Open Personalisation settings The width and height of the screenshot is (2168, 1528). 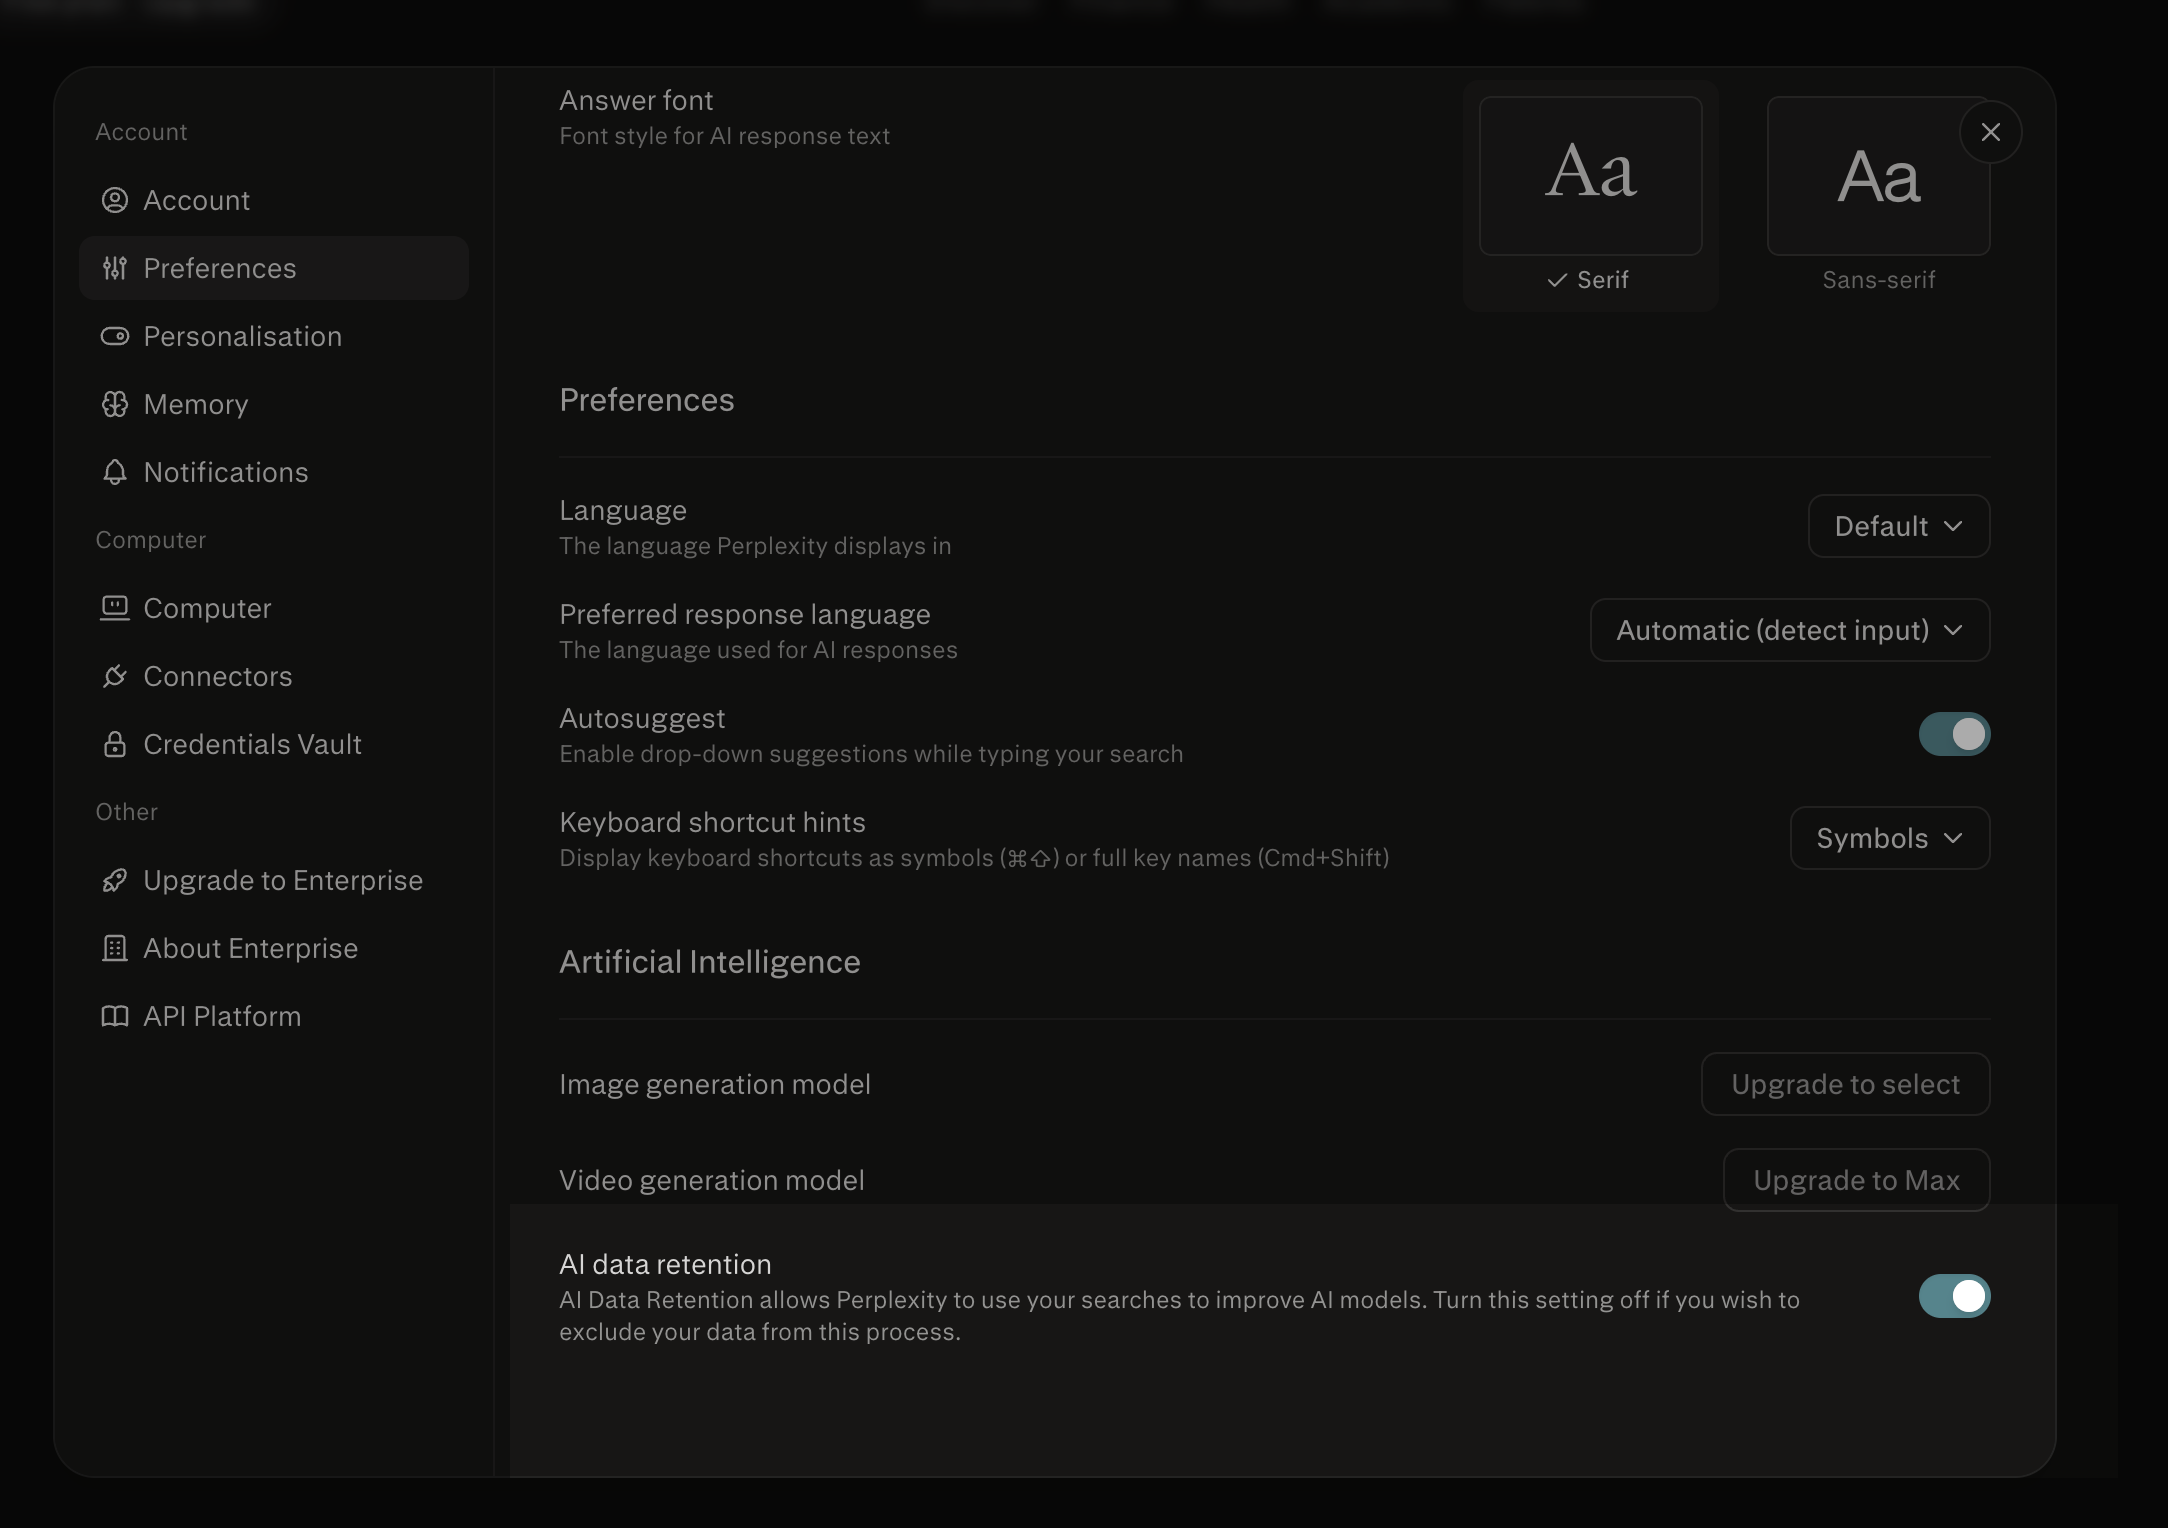click(x=274, y=336)
